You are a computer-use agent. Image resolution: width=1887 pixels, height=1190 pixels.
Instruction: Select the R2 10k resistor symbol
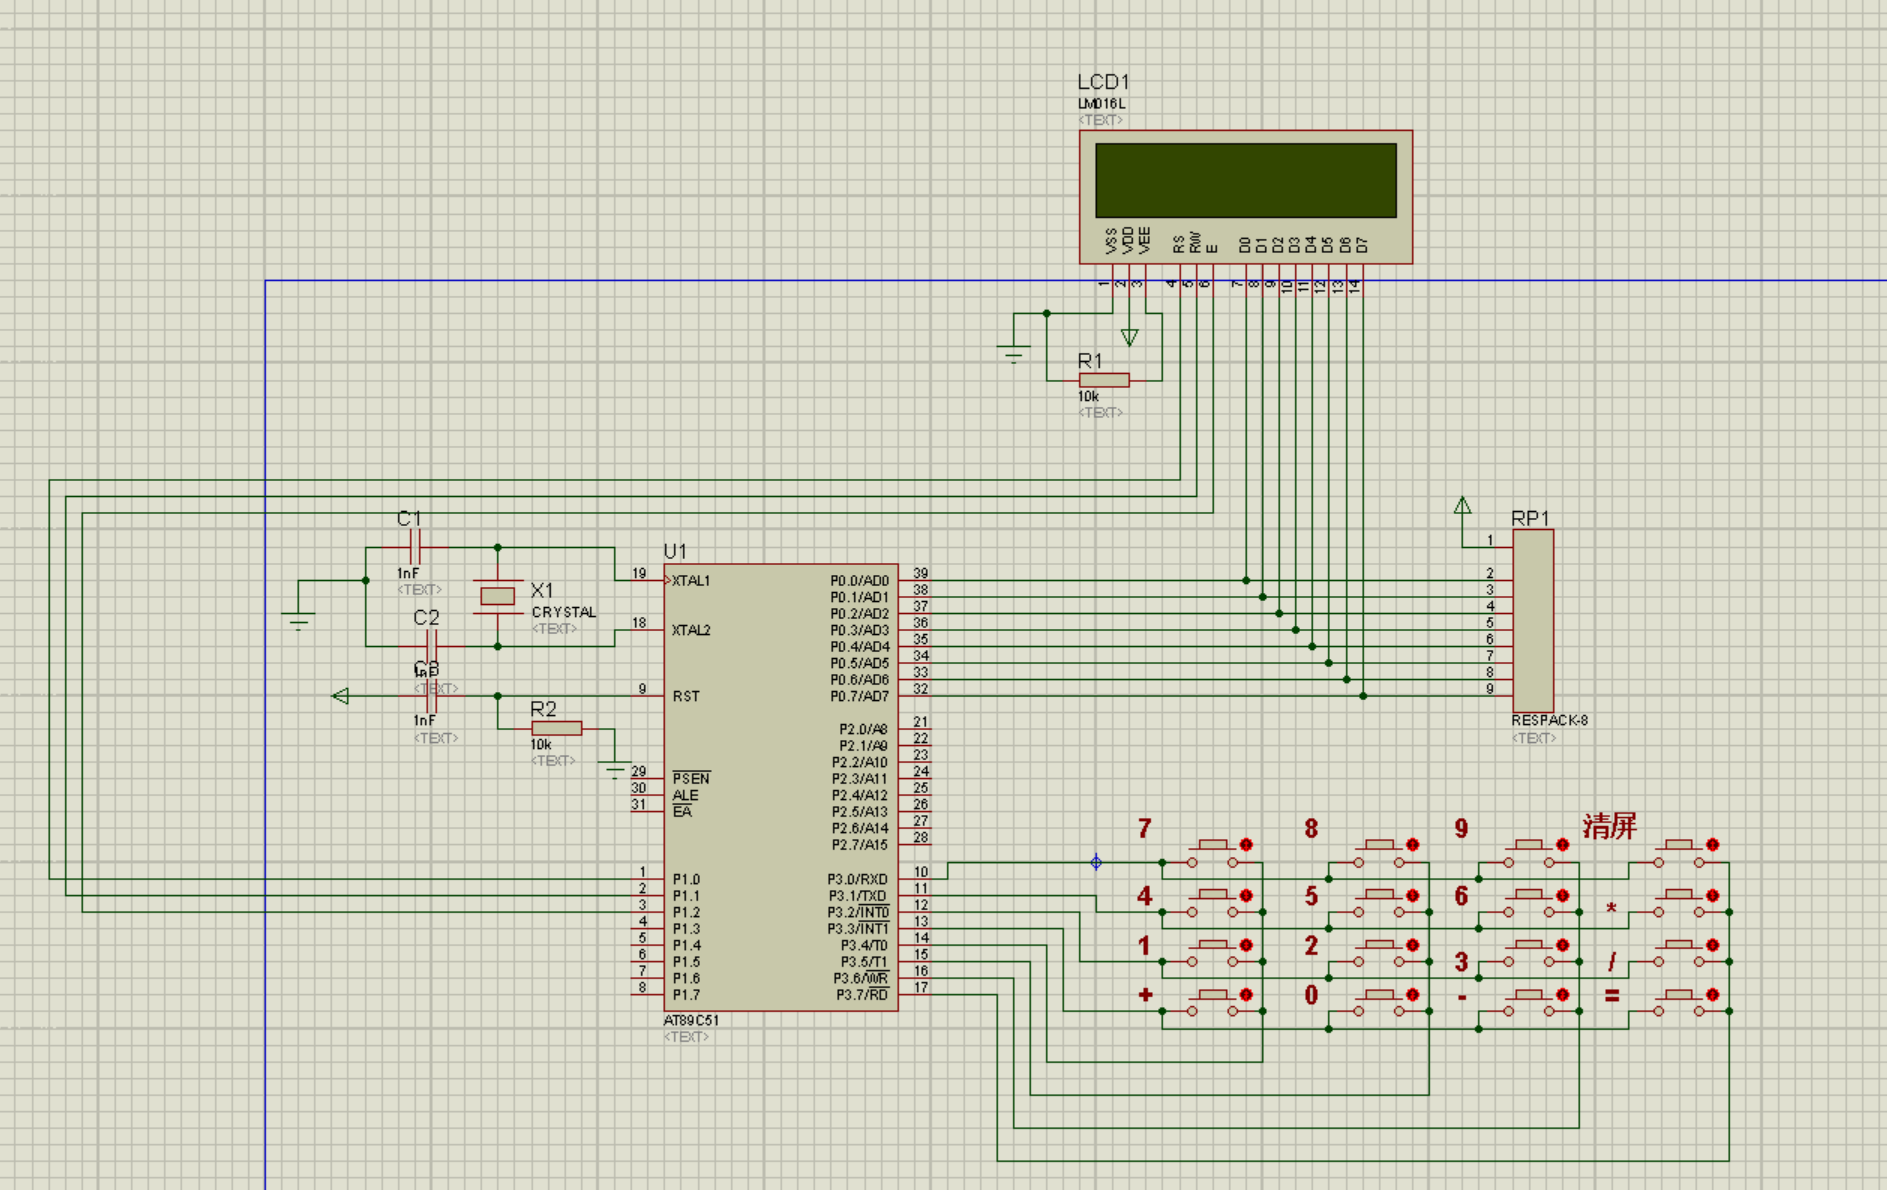[556, 728]
